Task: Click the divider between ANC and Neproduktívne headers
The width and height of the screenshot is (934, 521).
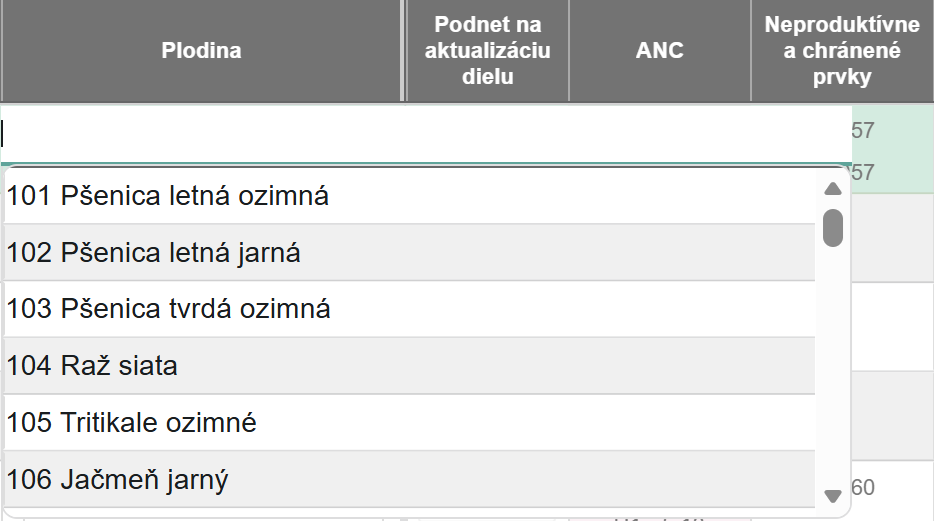Action: (x=751, y=50)
